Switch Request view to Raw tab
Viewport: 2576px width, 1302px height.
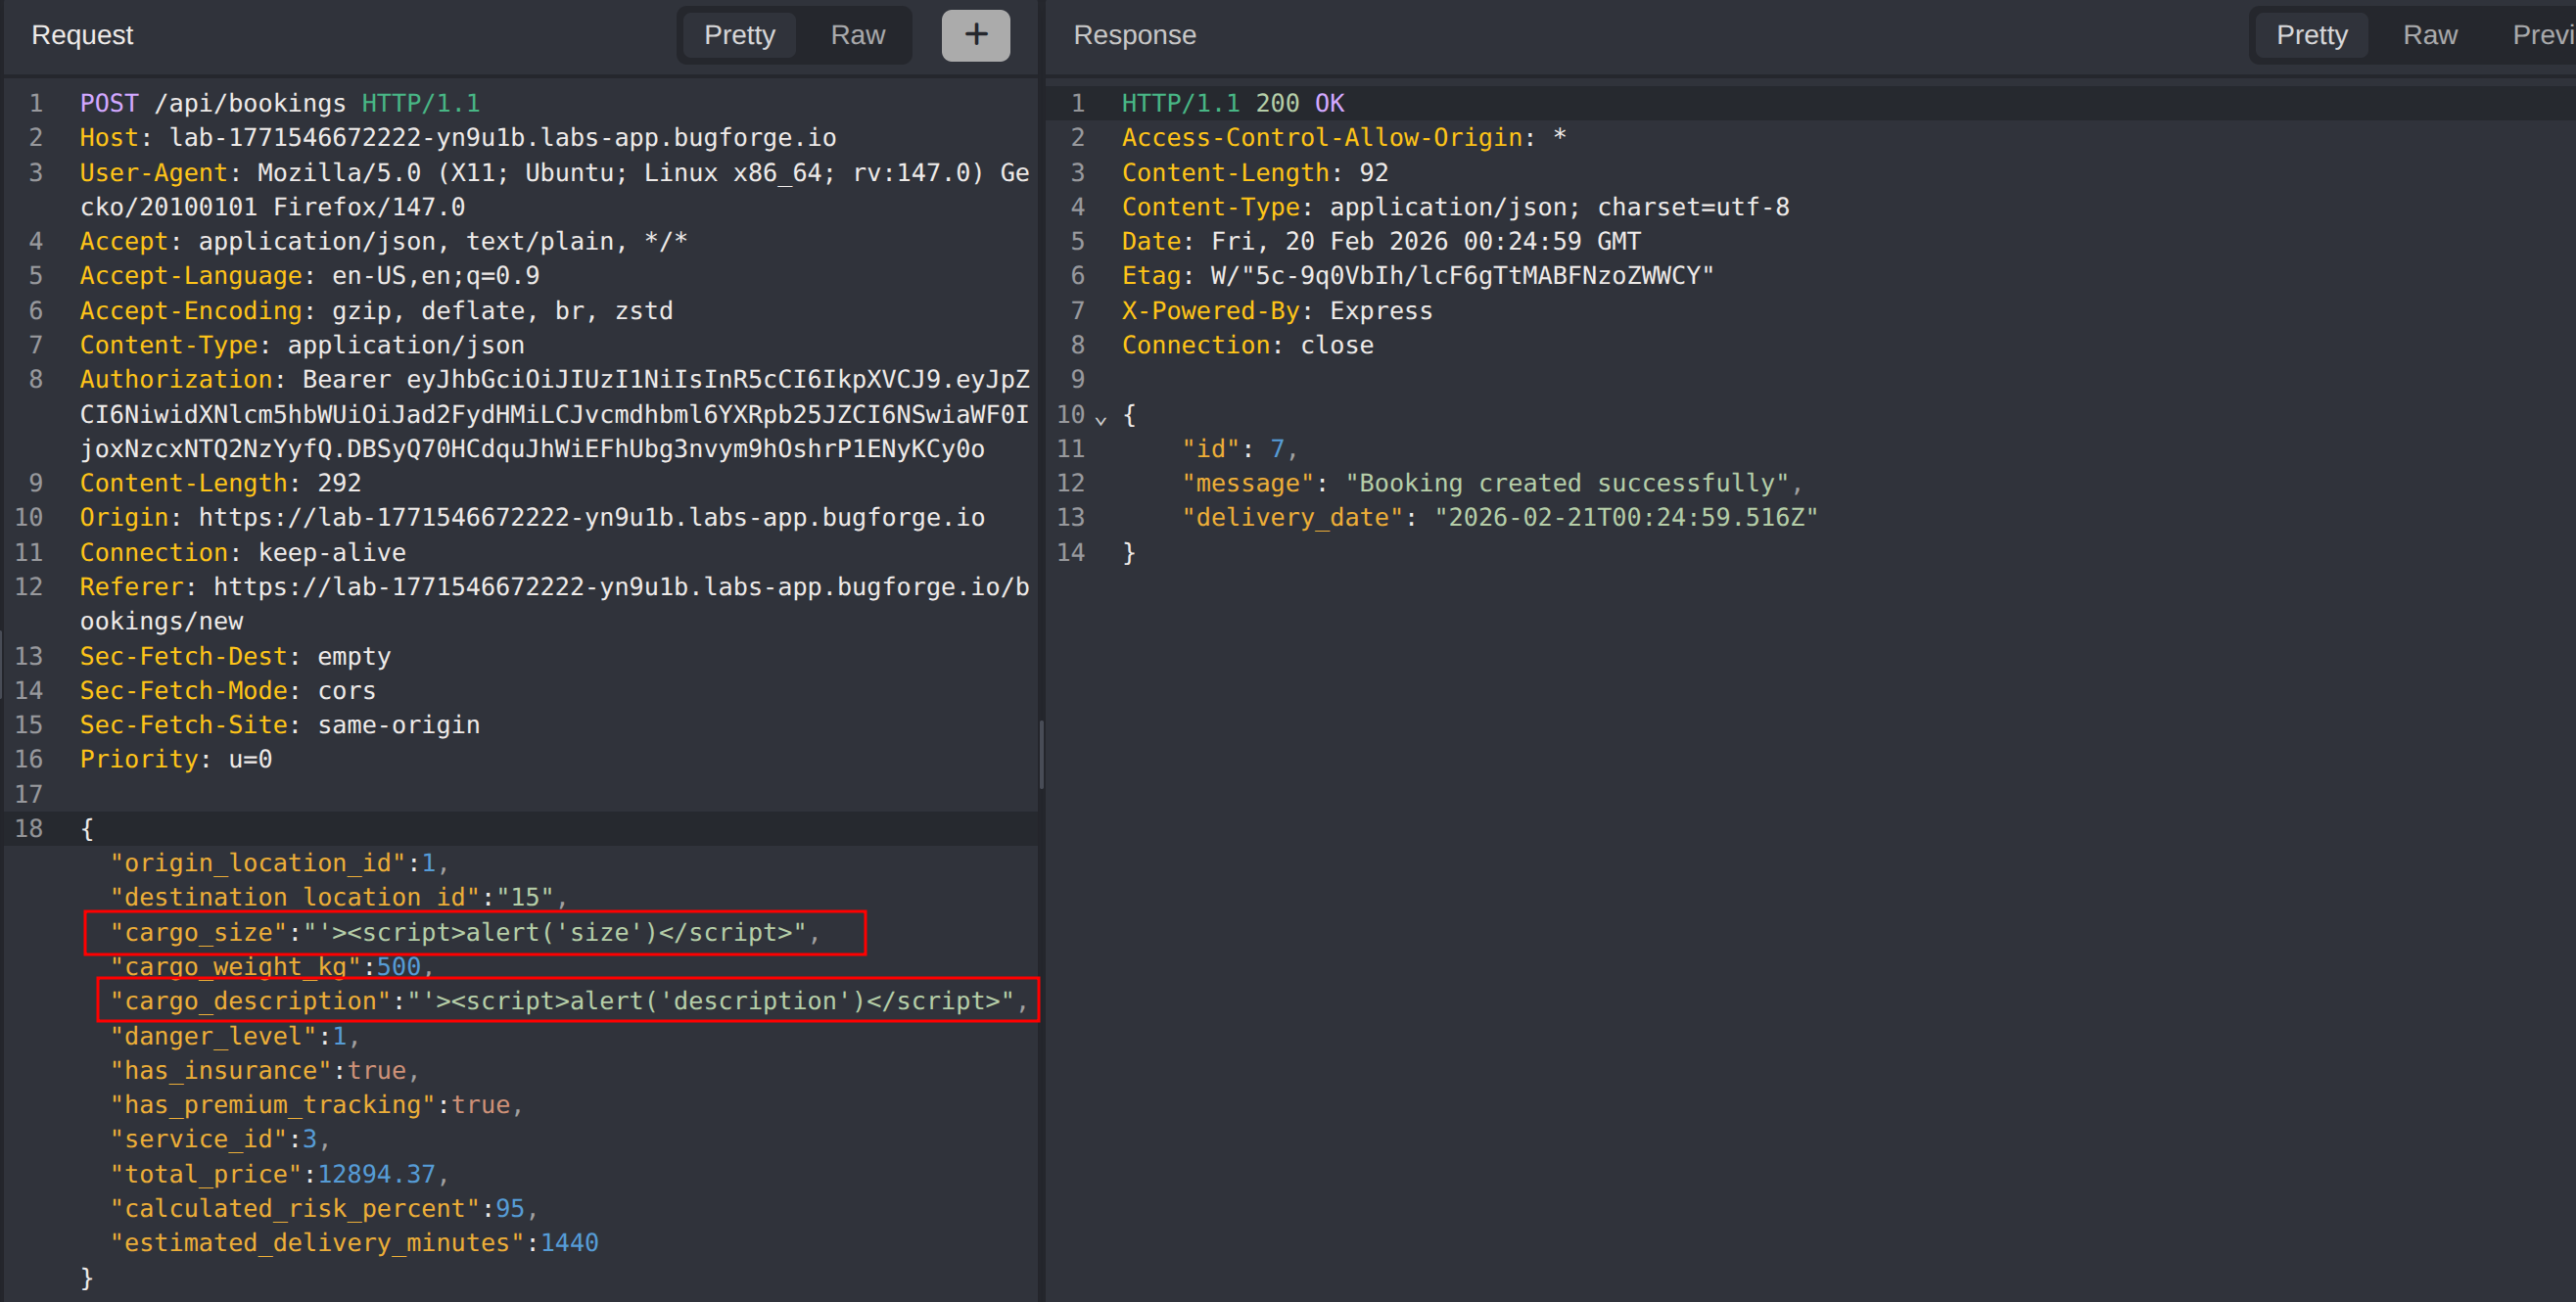click(x=857, y=35)
